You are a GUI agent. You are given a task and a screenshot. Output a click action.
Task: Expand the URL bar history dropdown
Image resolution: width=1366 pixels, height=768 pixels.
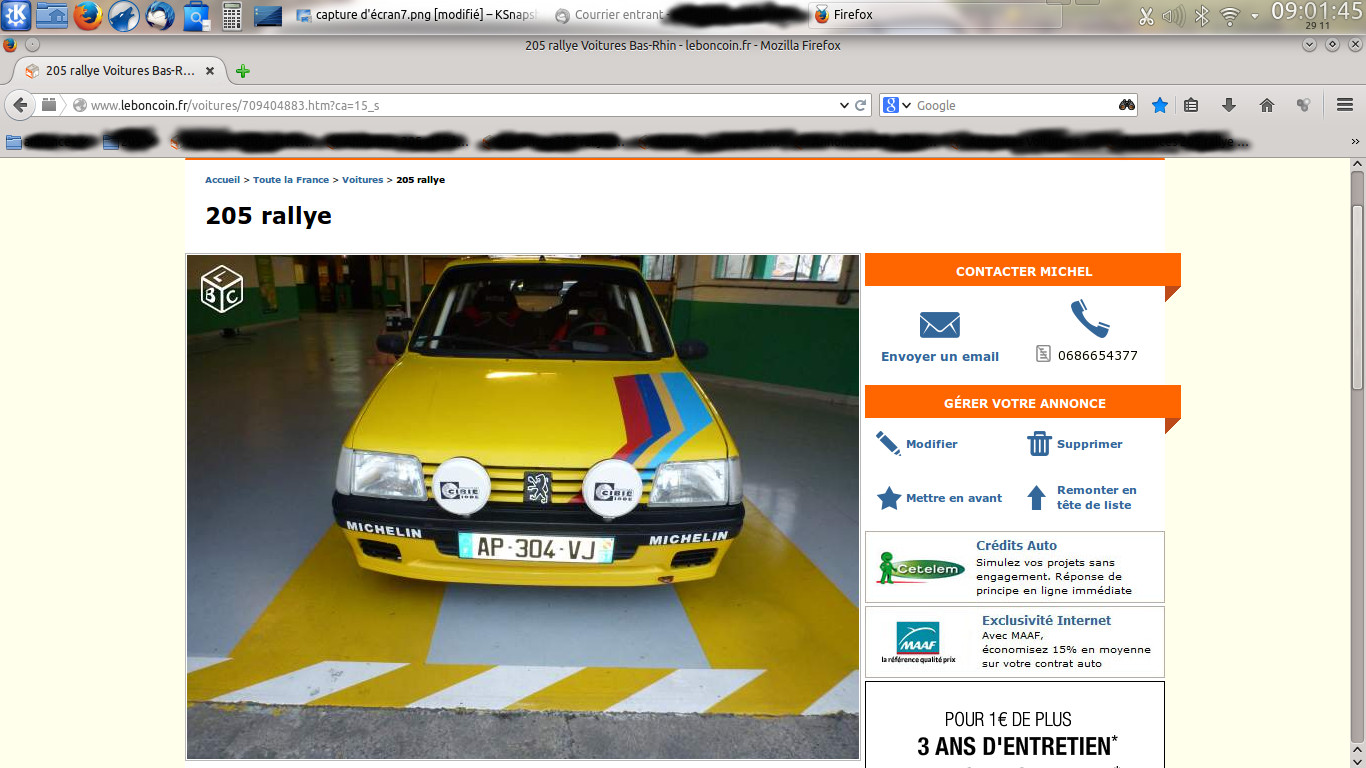[843, 105]
